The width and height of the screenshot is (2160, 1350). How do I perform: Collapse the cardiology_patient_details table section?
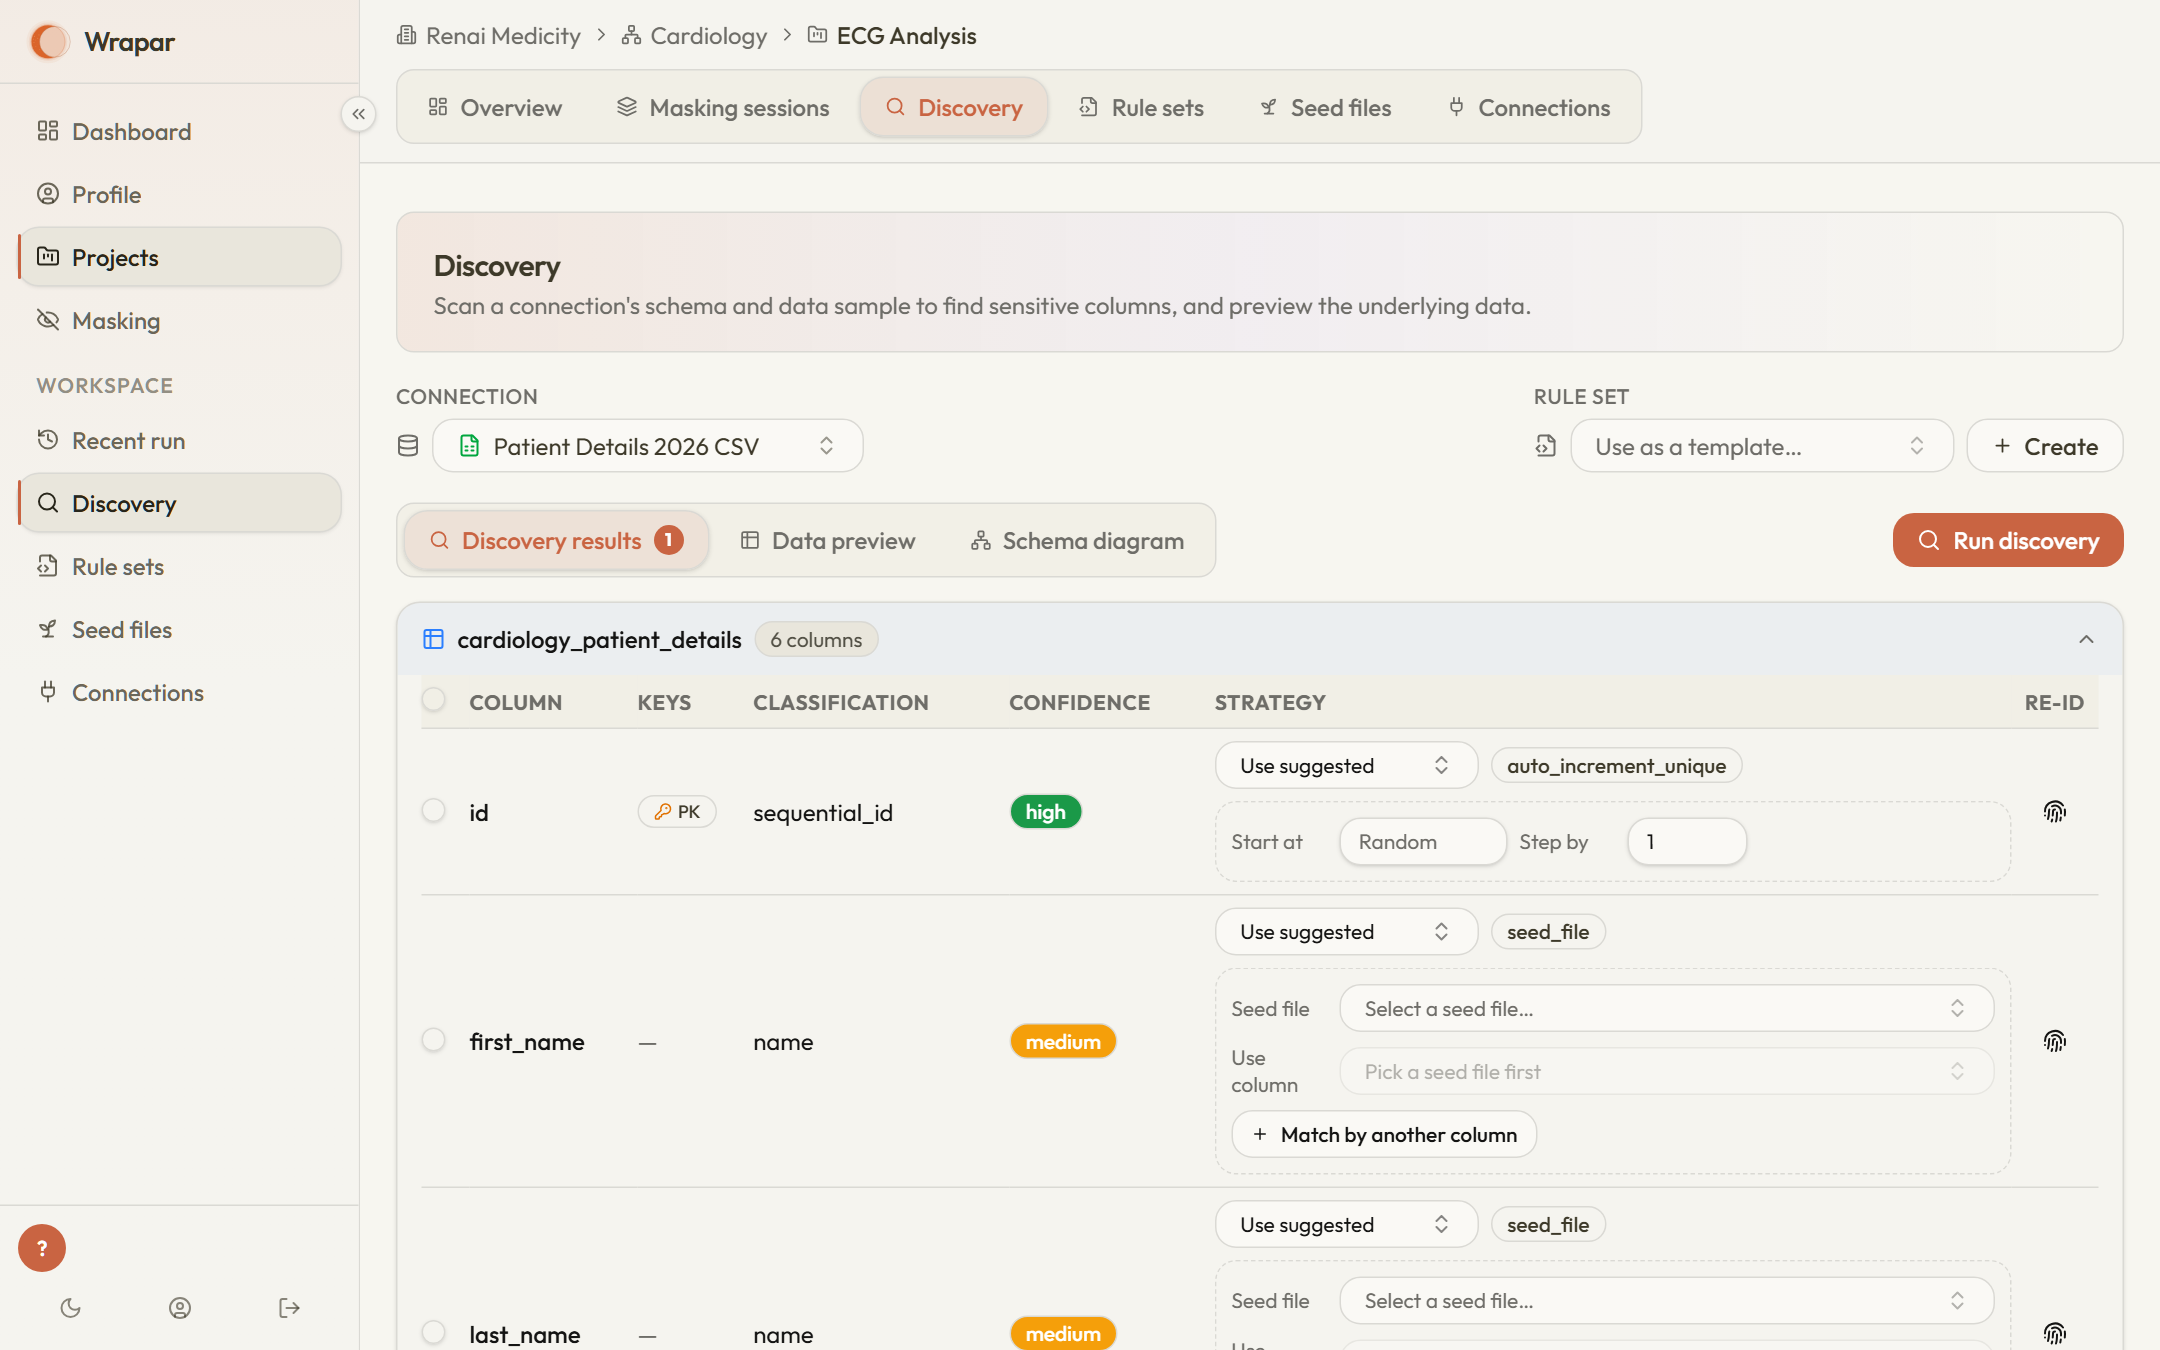tap(2086, 639)
